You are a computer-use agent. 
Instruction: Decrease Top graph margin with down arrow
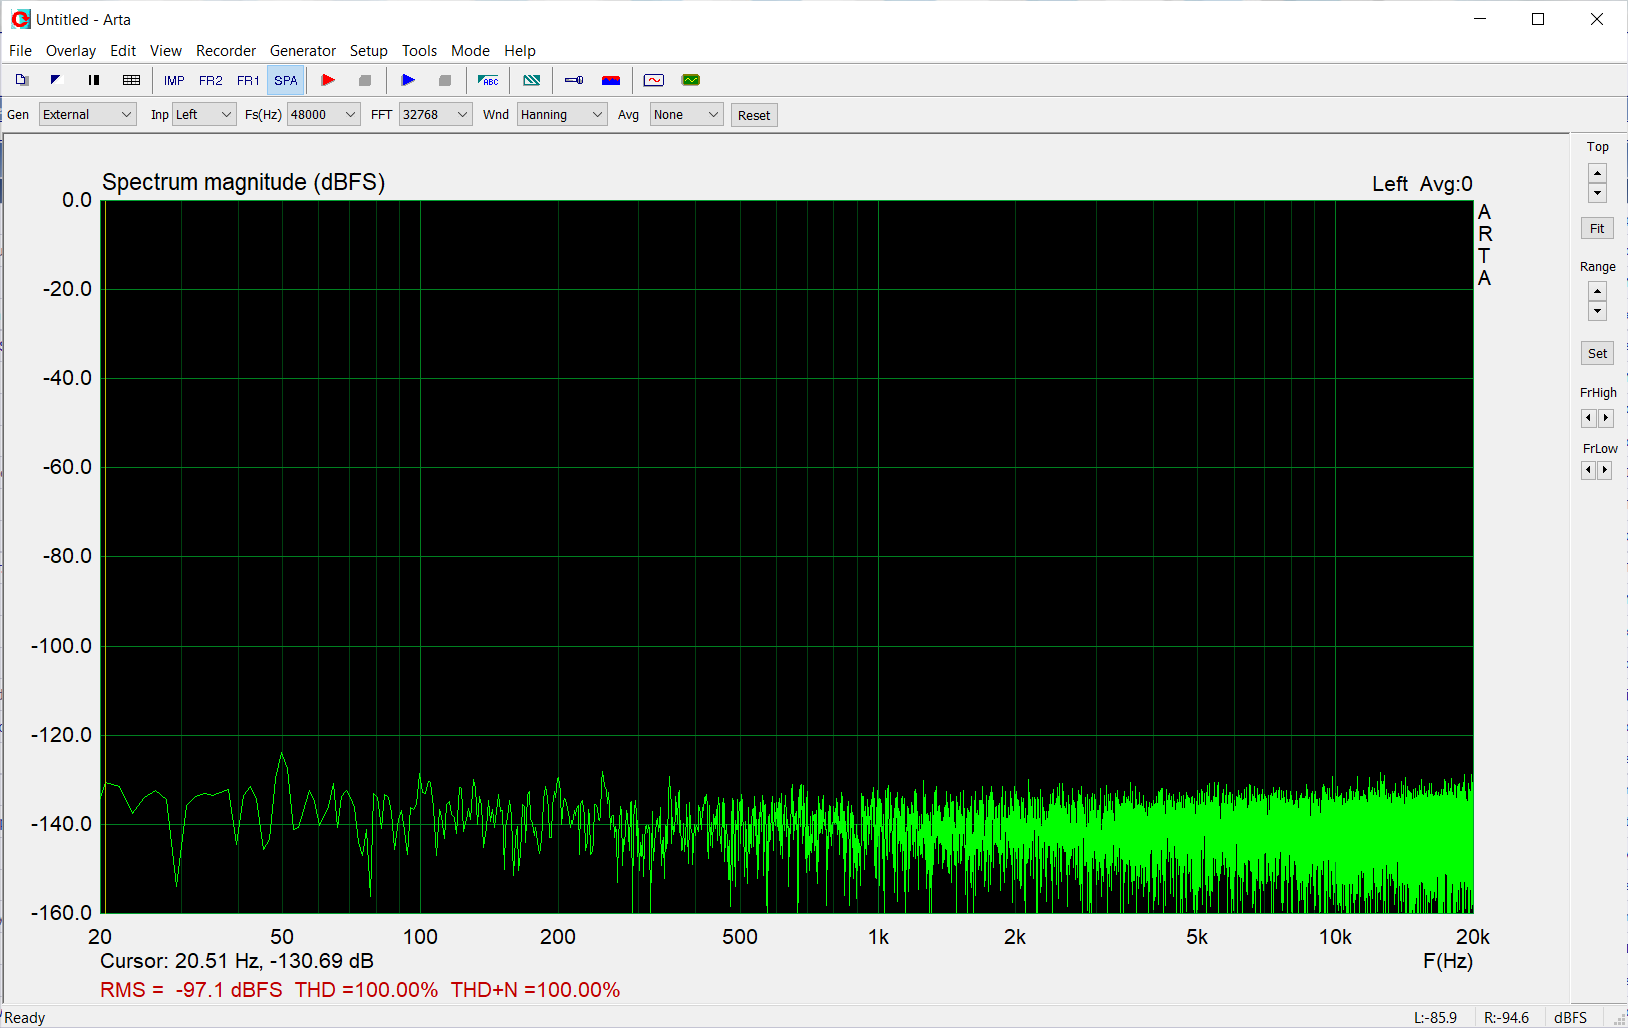pos(1597,192)
